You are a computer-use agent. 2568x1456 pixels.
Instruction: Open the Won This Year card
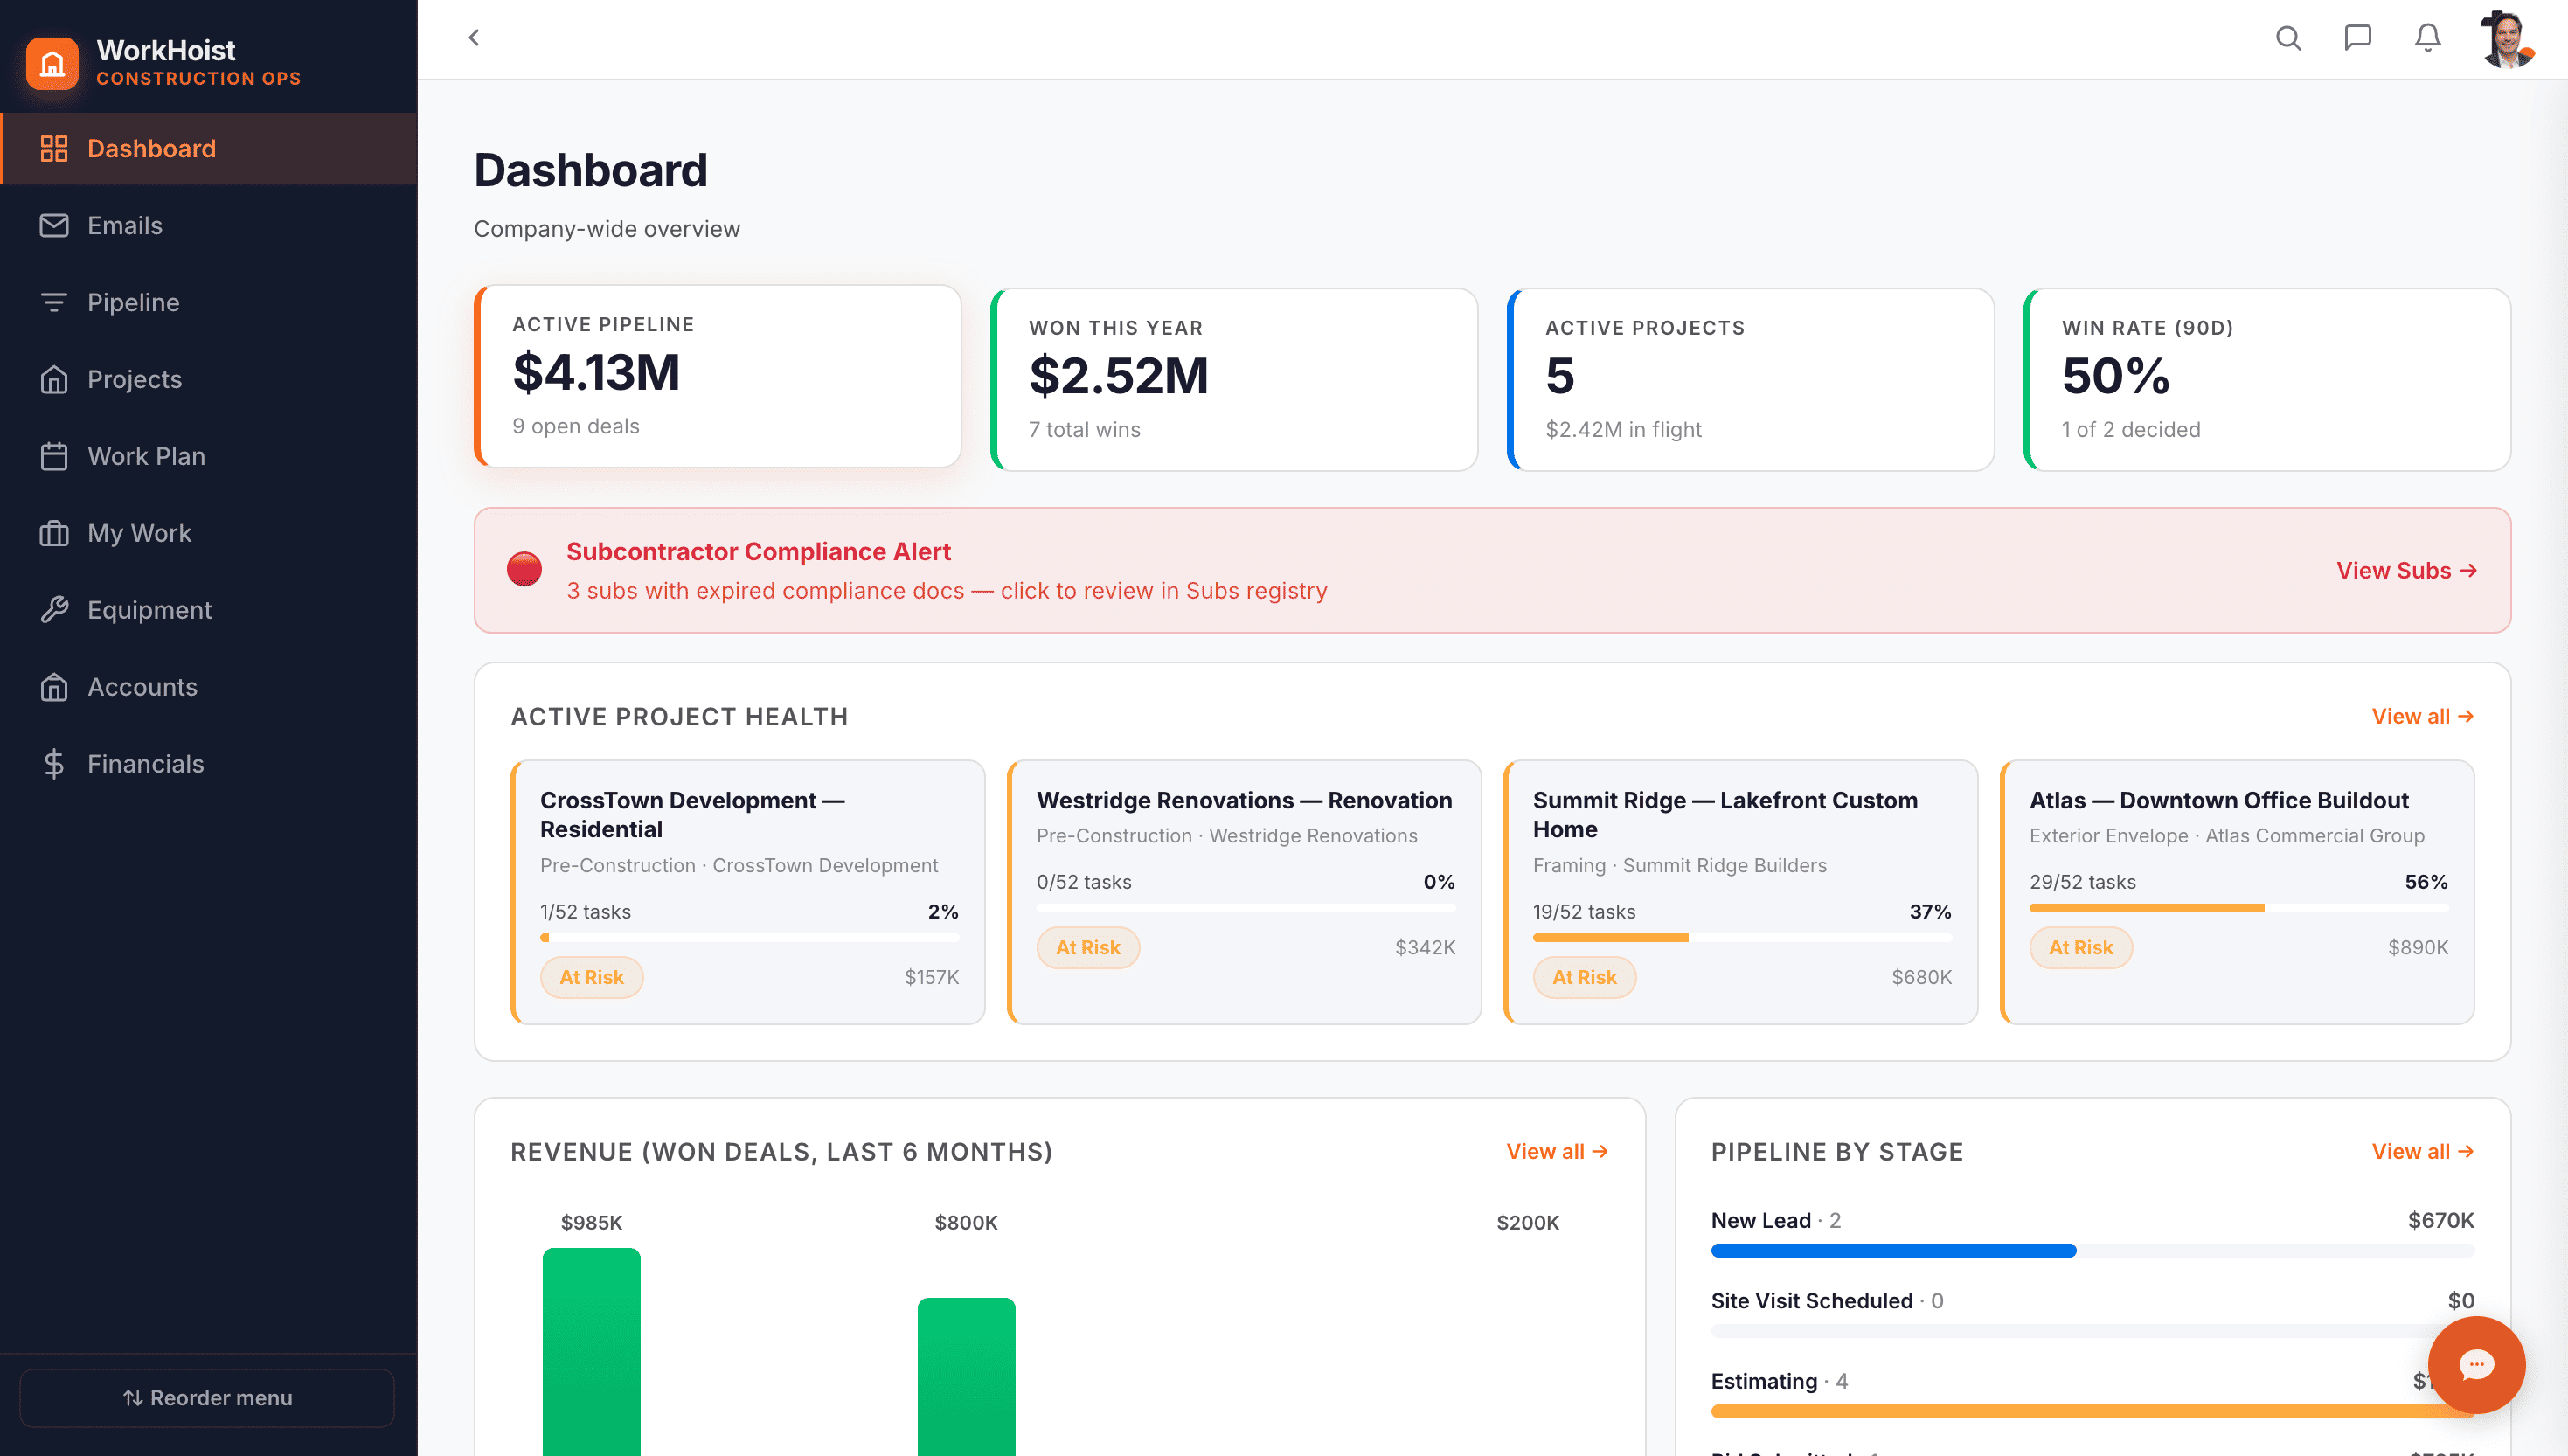[1234, 380]
